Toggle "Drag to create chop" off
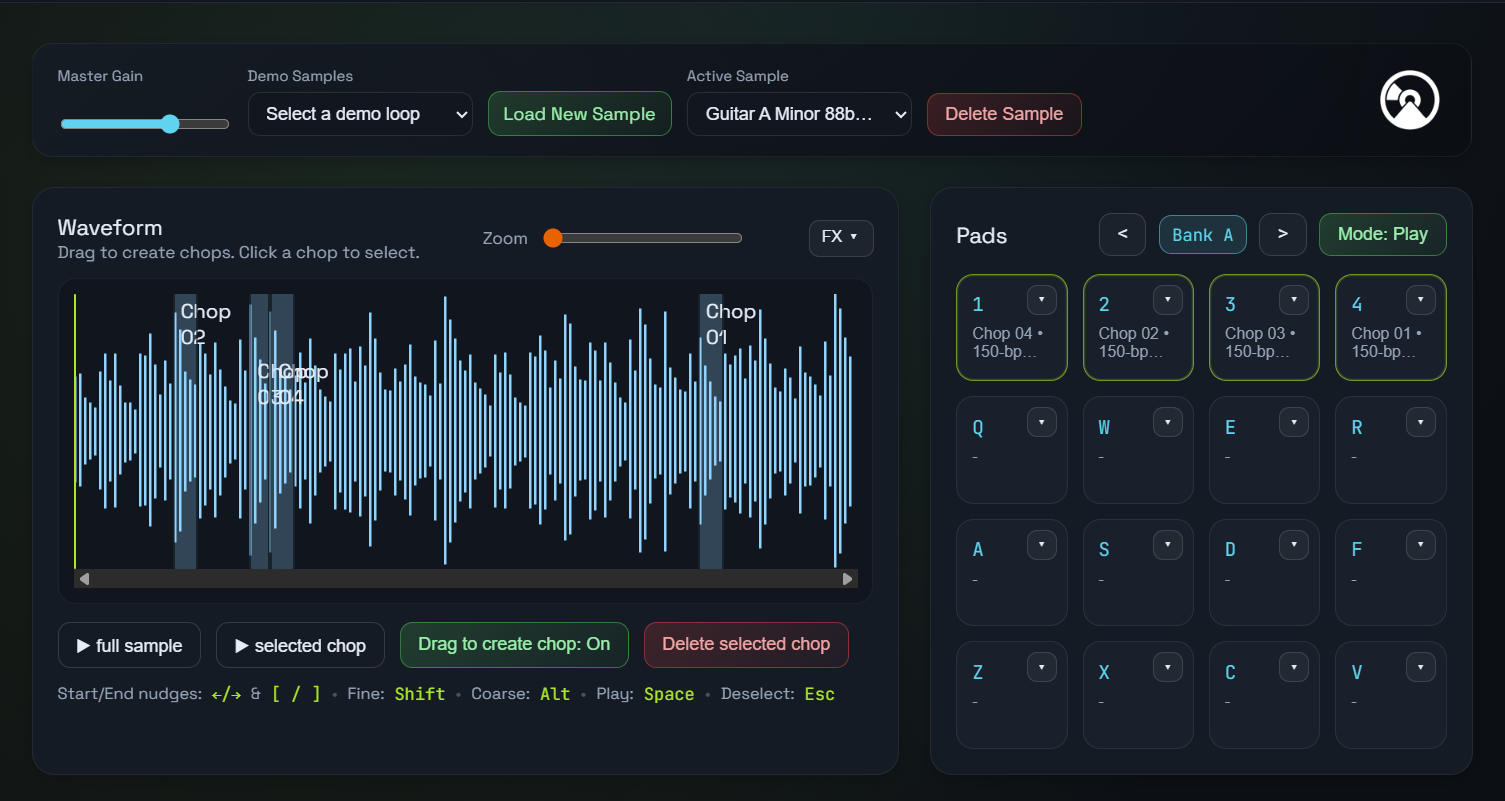Screen dimensions: 1505x801 coord(514,645)
